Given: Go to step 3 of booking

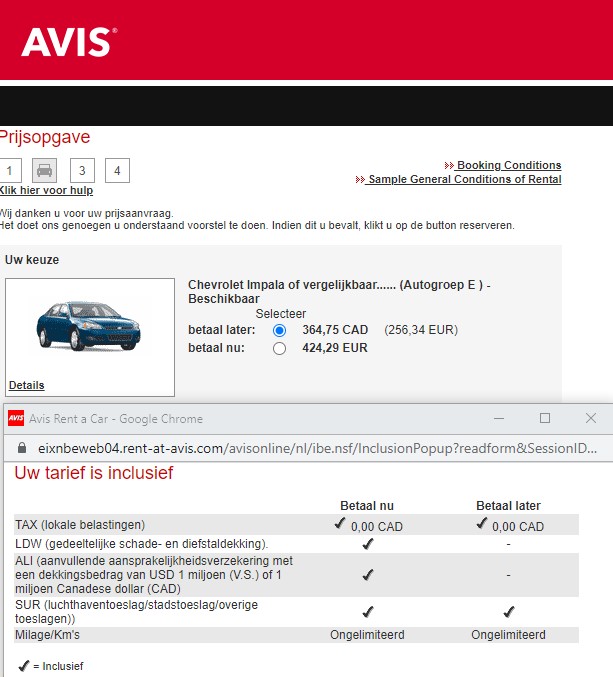Looking at the screenshot, I should [82, 171].
